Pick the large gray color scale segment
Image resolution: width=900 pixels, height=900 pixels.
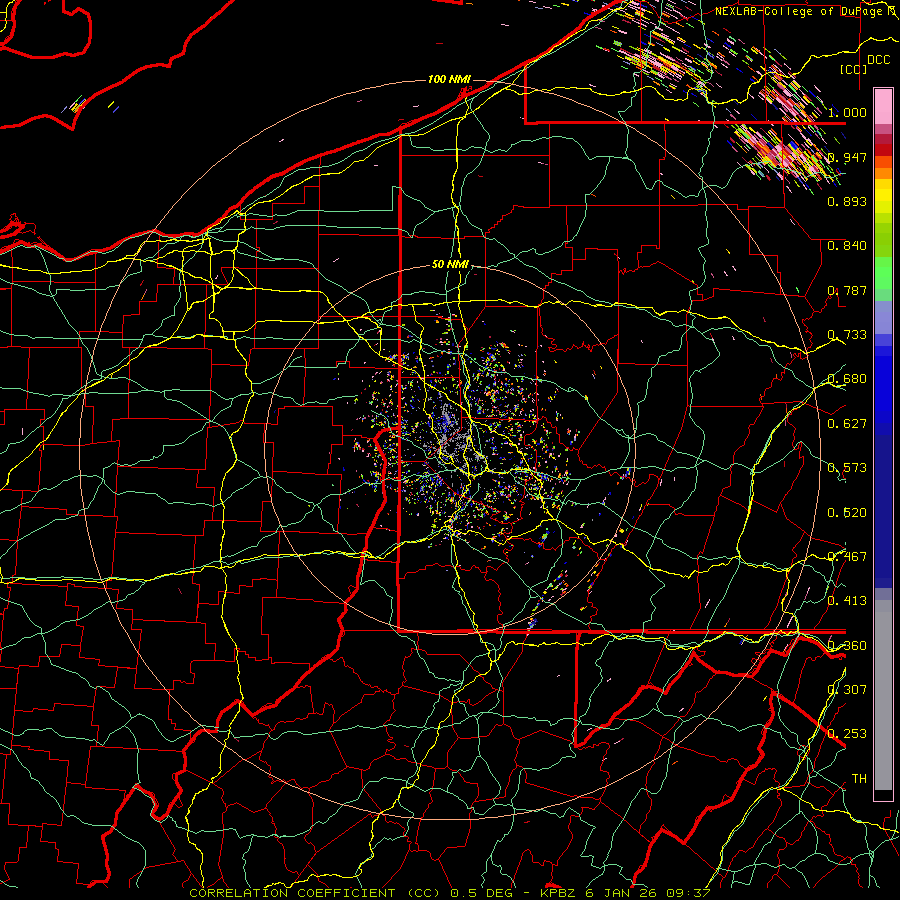[883, 695]
